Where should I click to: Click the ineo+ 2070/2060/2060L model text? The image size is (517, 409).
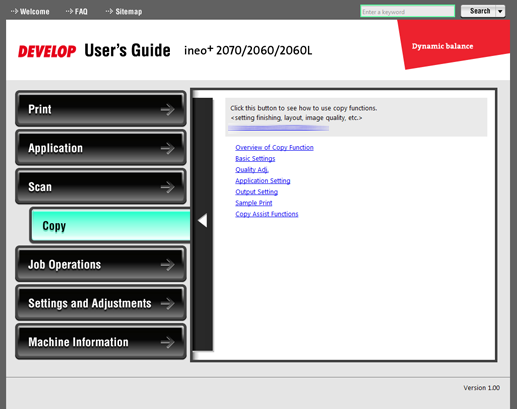coord(248,50)
